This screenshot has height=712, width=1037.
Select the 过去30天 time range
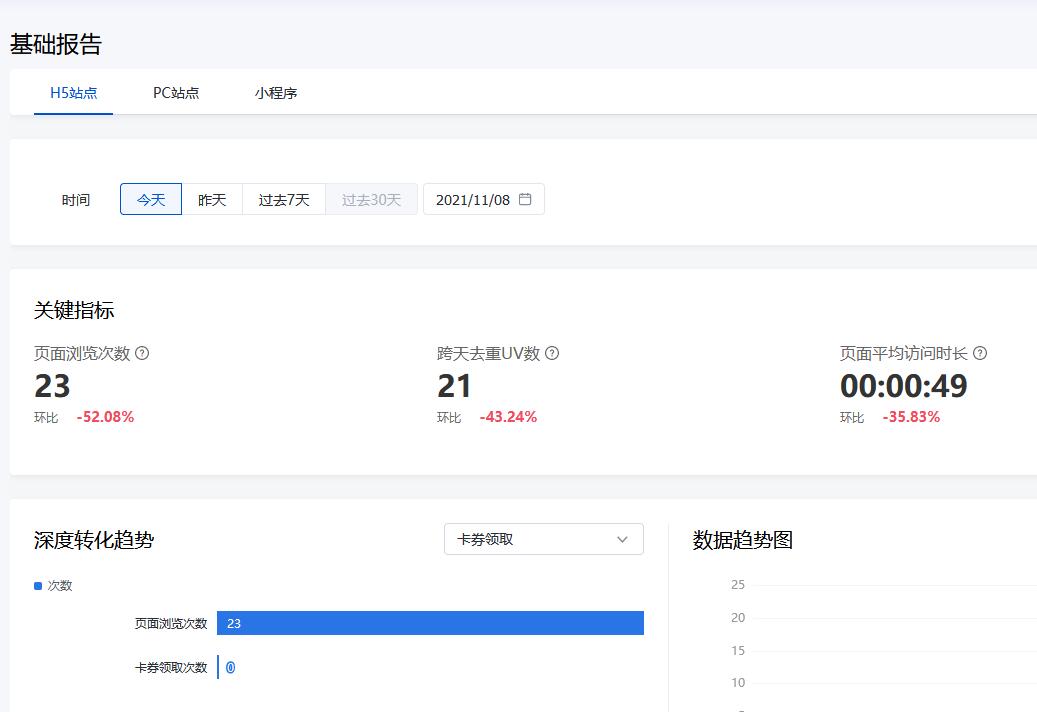371,199
